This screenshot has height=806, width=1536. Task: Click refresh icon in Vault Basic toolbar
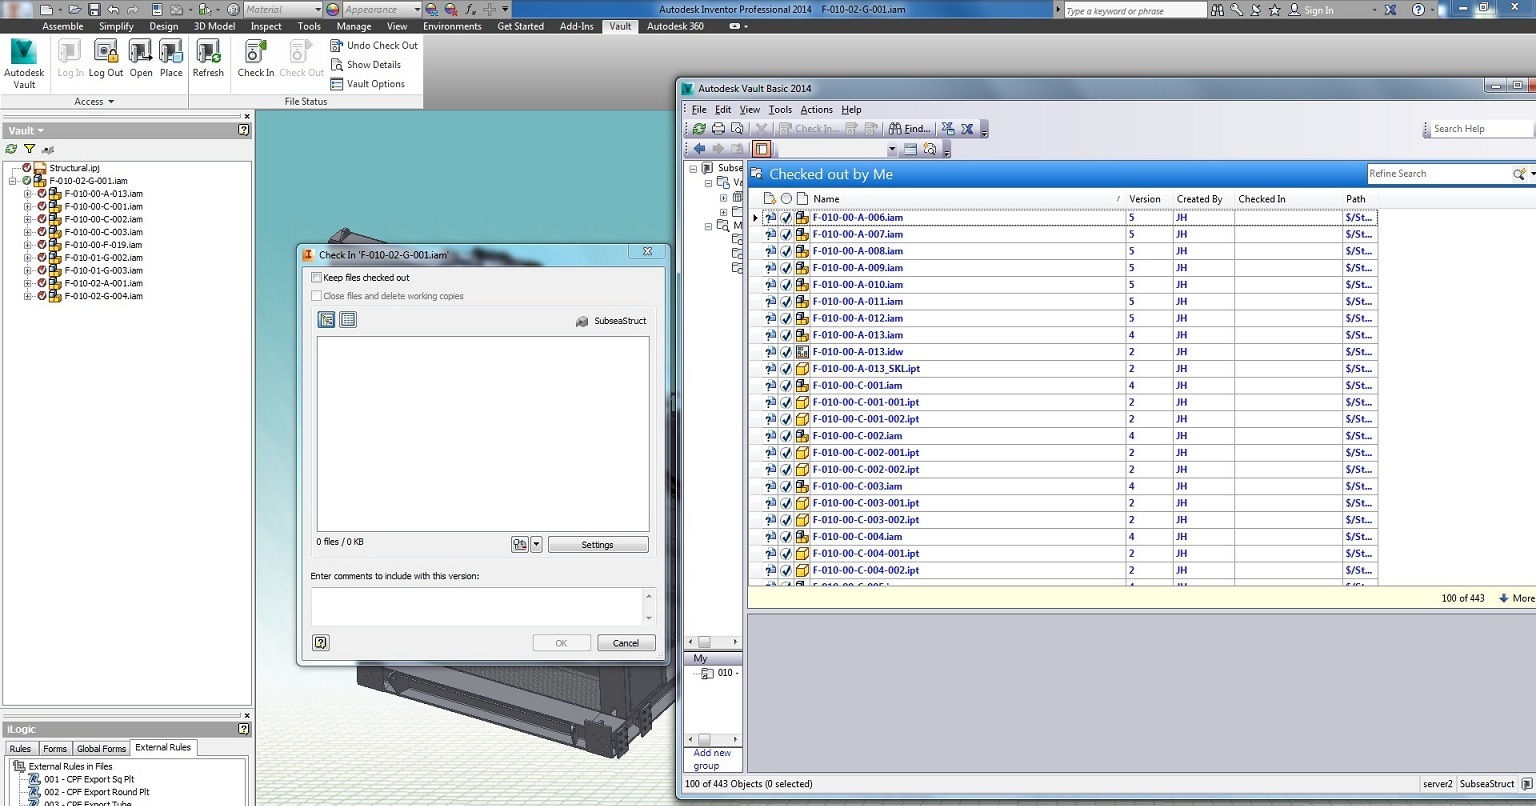point(699,128)
